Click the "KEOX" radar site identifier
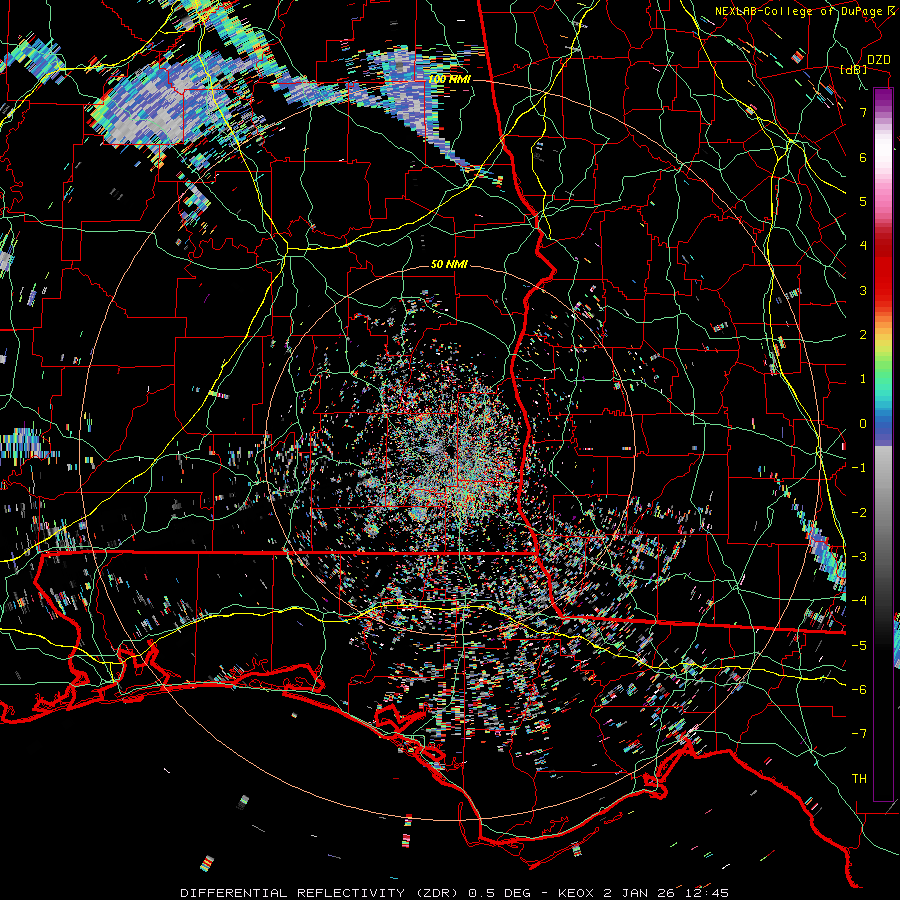 [x=576, y=893]
